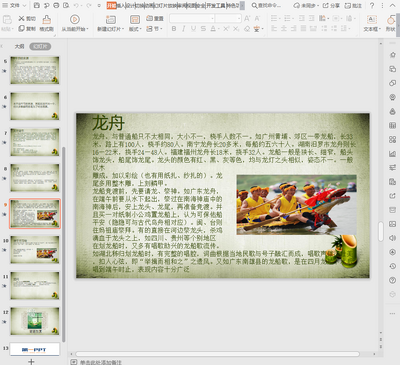This screenshot has width=400, height=365.
Task: Click the add slide plus button
Action: 31,362
